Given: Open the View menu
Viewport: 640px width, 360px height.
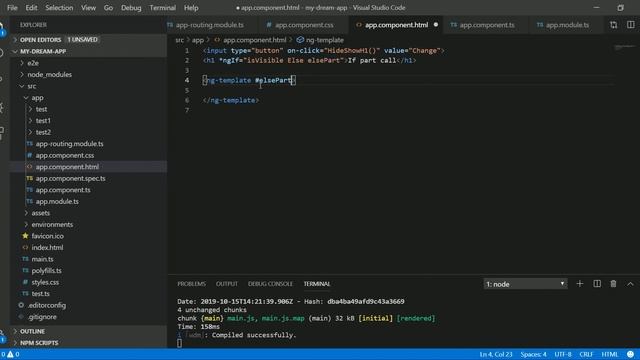Looking at the screenshot, I should tap(88, 8).
